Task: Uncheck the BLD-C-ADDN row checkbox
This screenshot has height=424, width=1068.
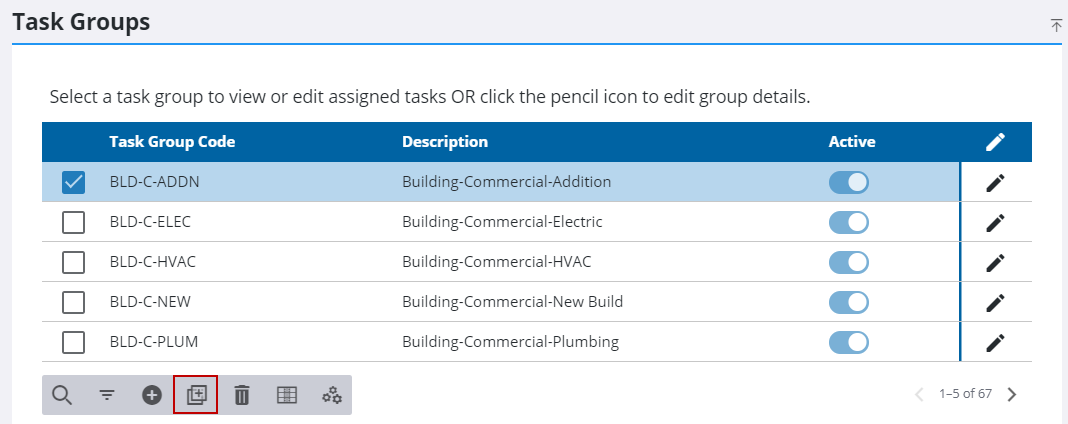Action: click(74, 182)
